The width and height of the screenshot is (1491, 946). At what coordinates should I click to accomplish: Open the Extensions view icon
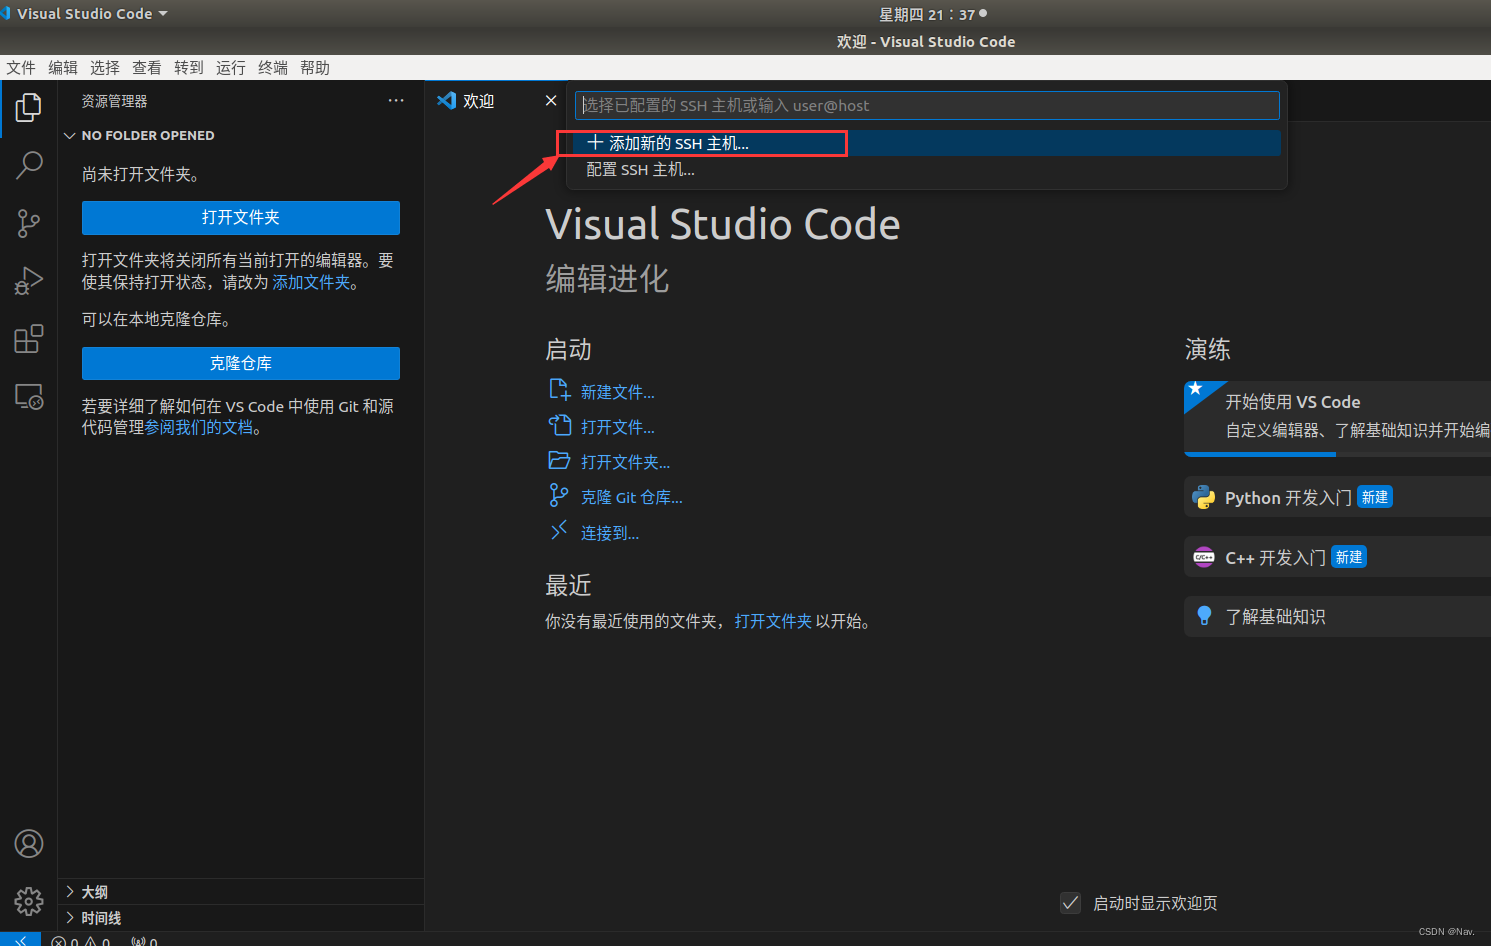29,339
